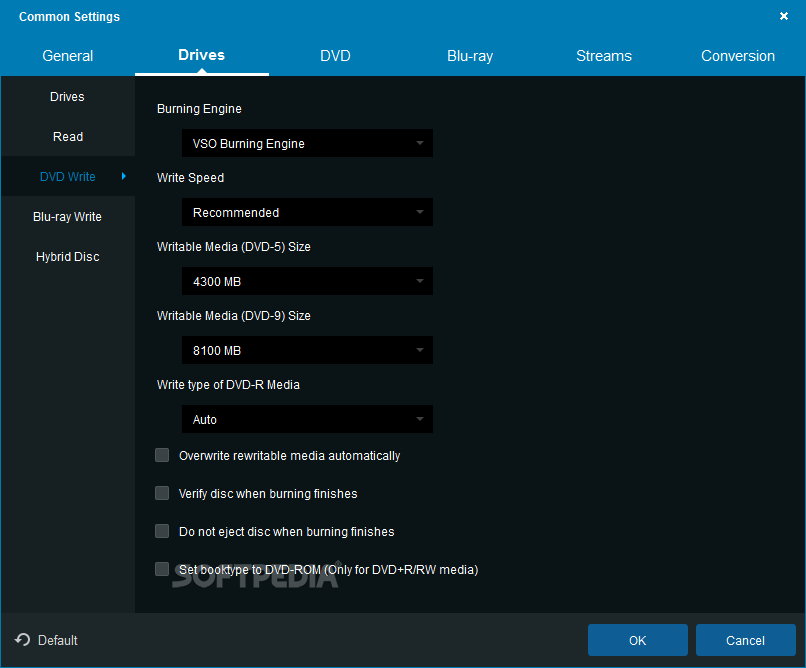Open the Read section in sidebar
This screenshot has width=806, height=668.
(x=67, y=137)
